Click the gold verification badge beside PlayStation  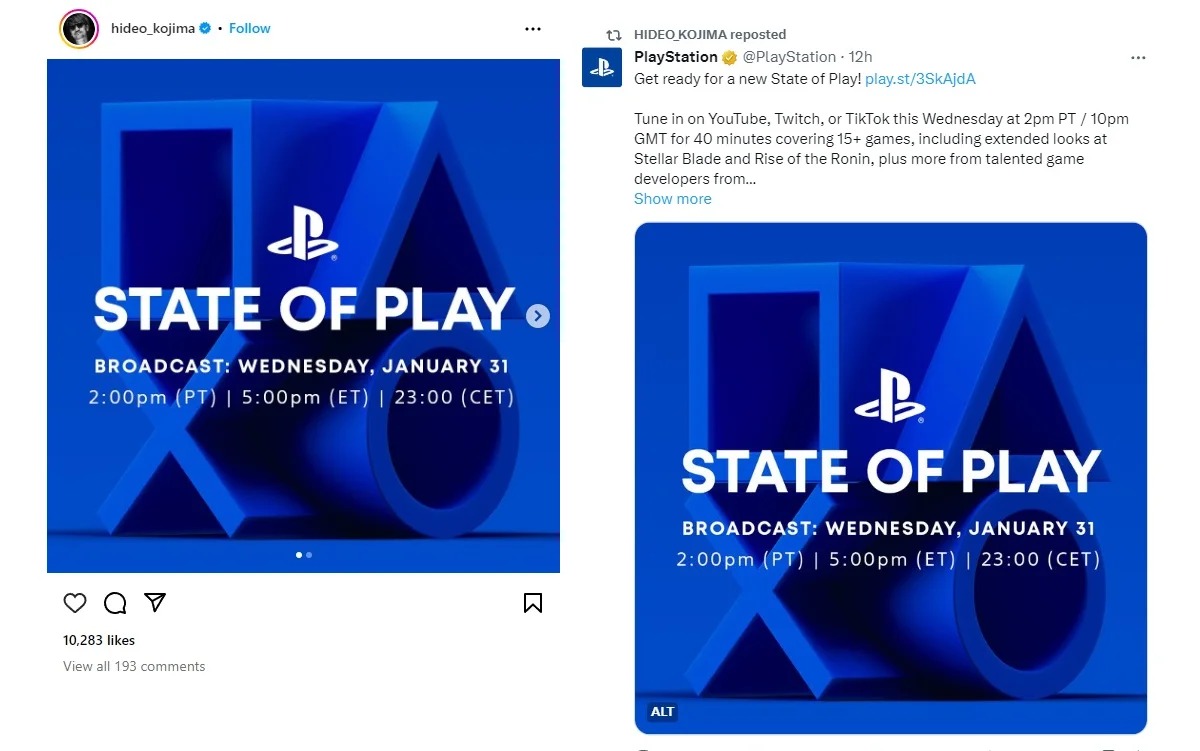[727, 57]
